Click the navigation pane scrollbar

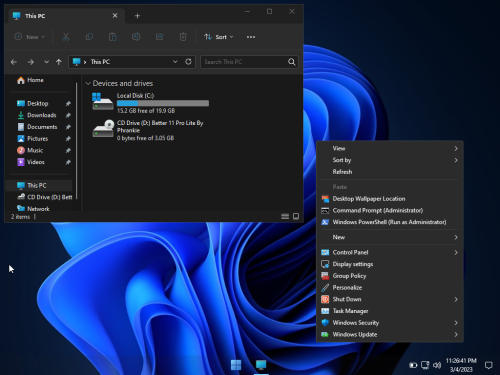pyautogui.click(x=77, y=140)
